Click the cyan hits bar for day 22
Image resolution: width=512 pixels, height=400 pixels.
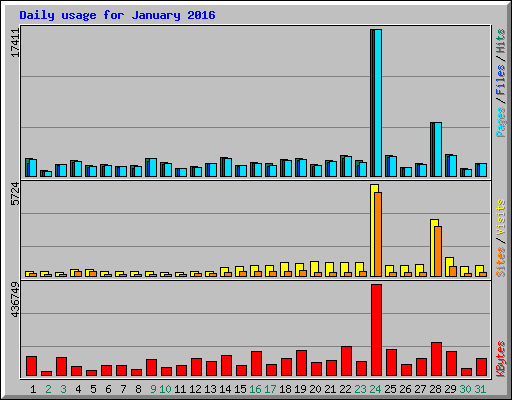(348, 167)
